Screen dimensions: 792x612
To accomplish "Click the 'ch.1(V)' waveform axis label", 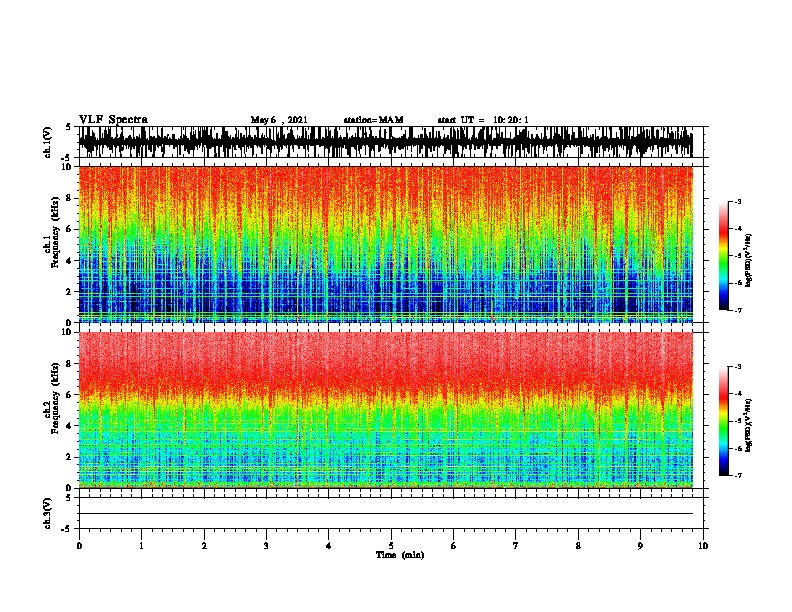I will (48, 142).
